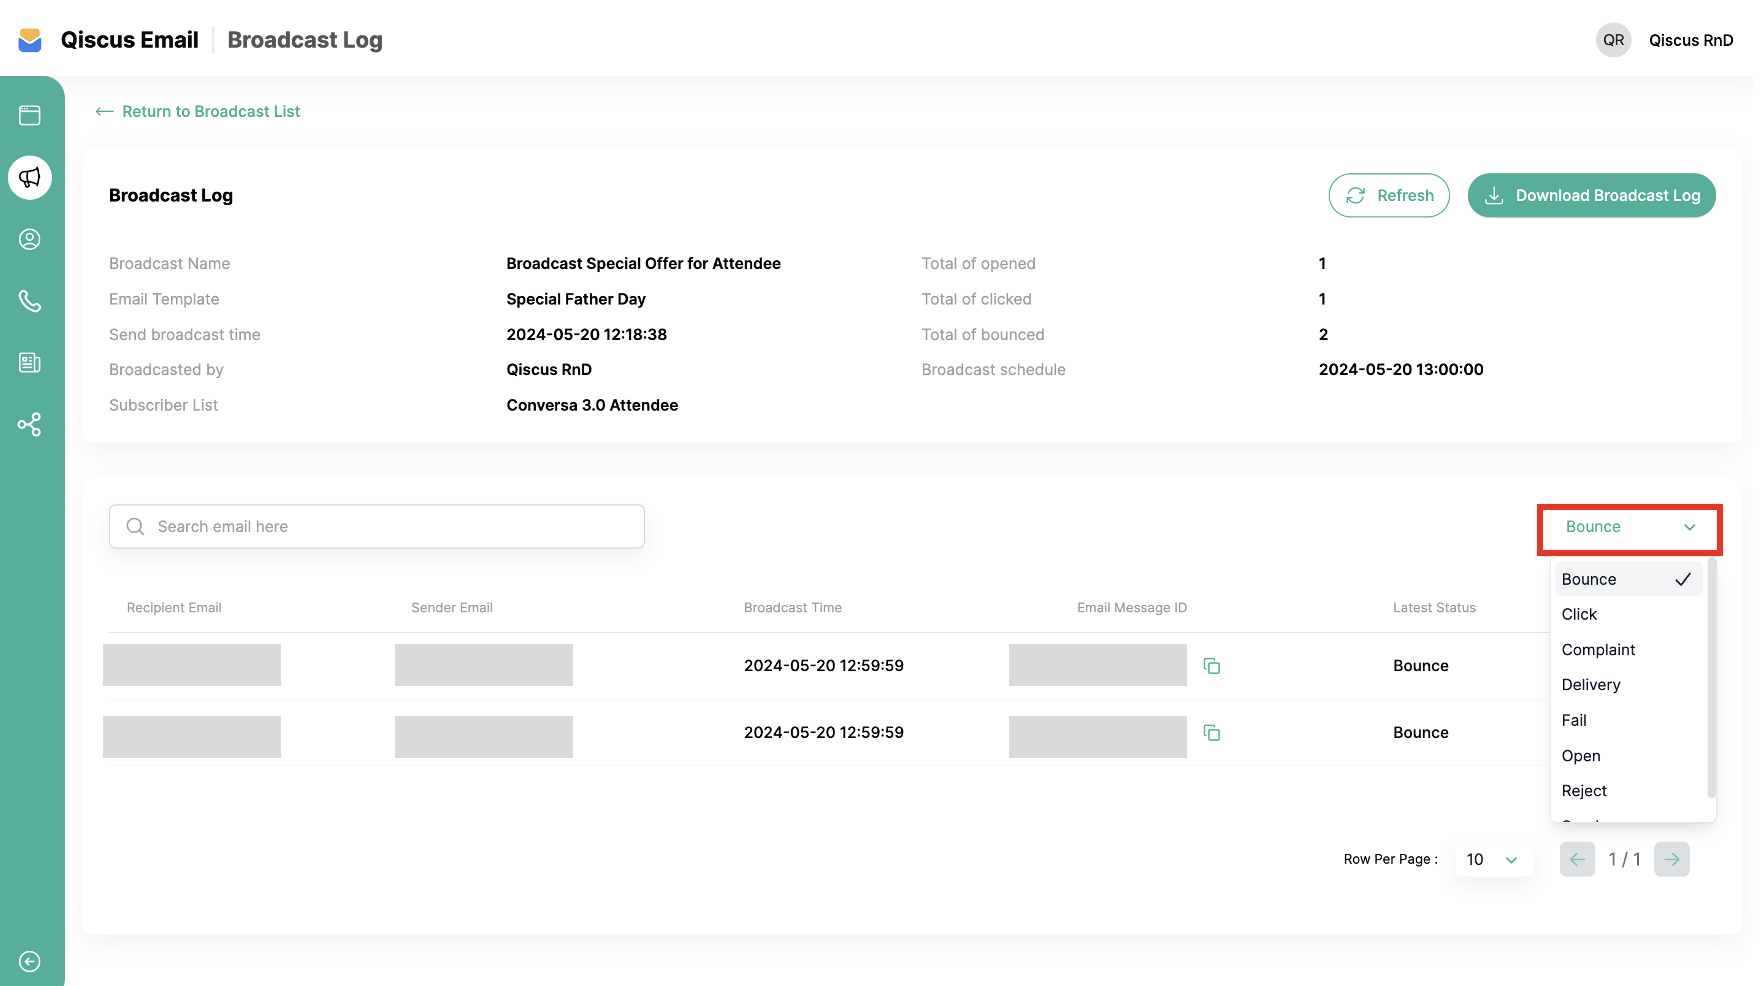Screen dimensions: 1762x986
Task: Click the phone sidebar icon
Action: tap(30, 301)
